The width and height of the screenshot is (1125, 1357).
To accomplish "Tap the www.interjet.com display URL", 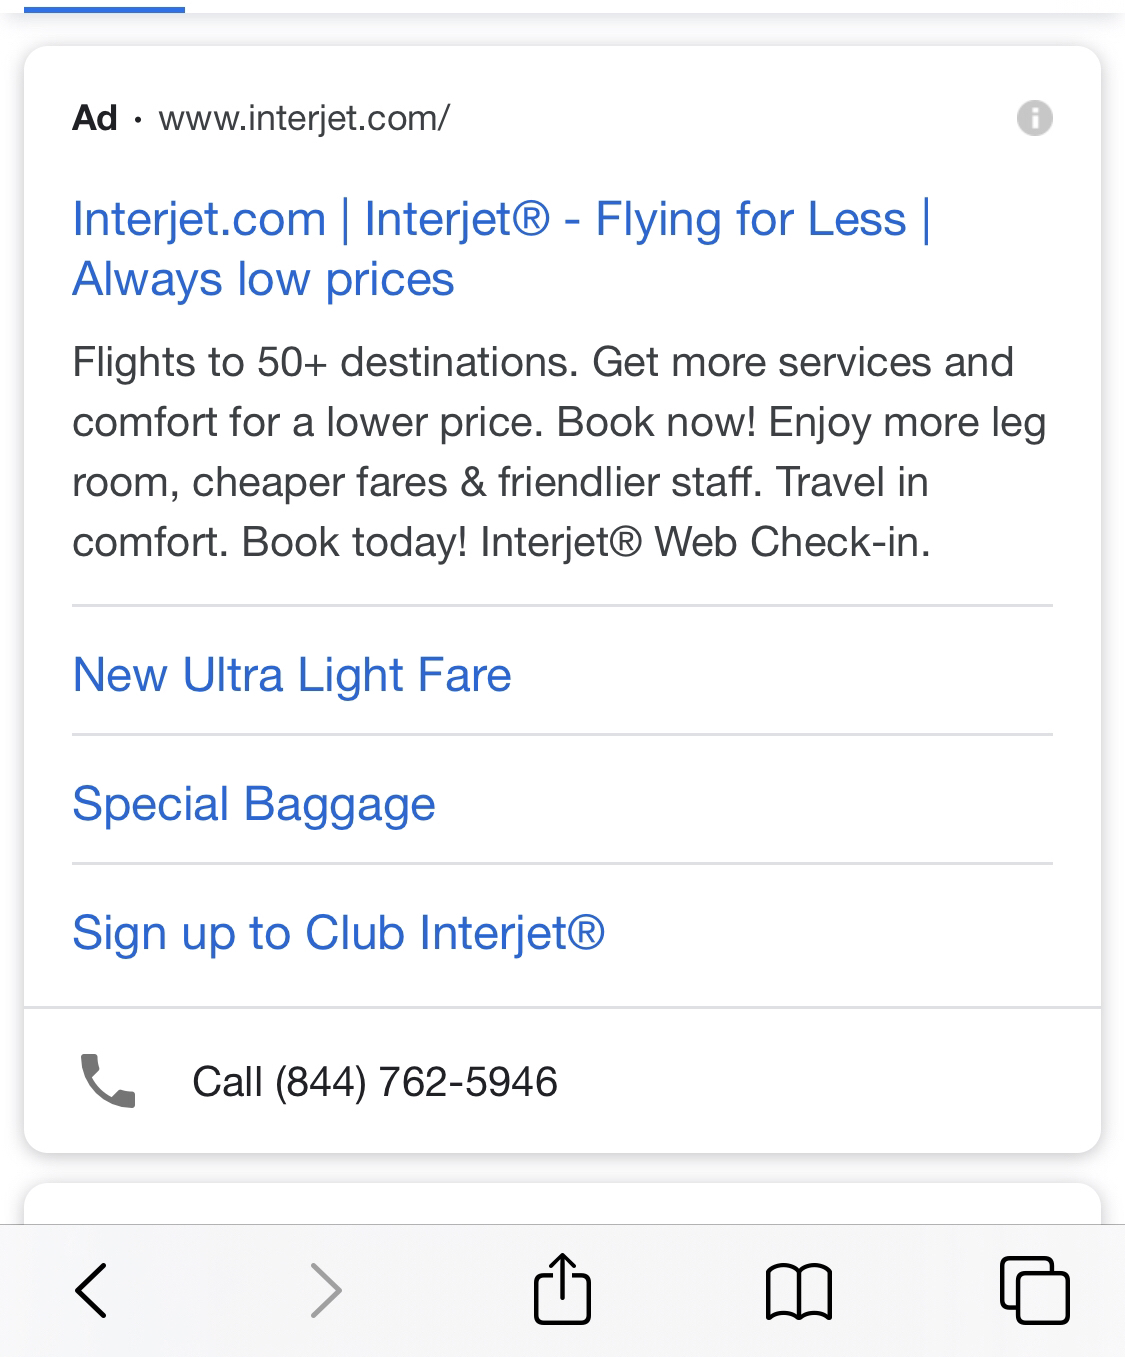I will pos(304,118).
